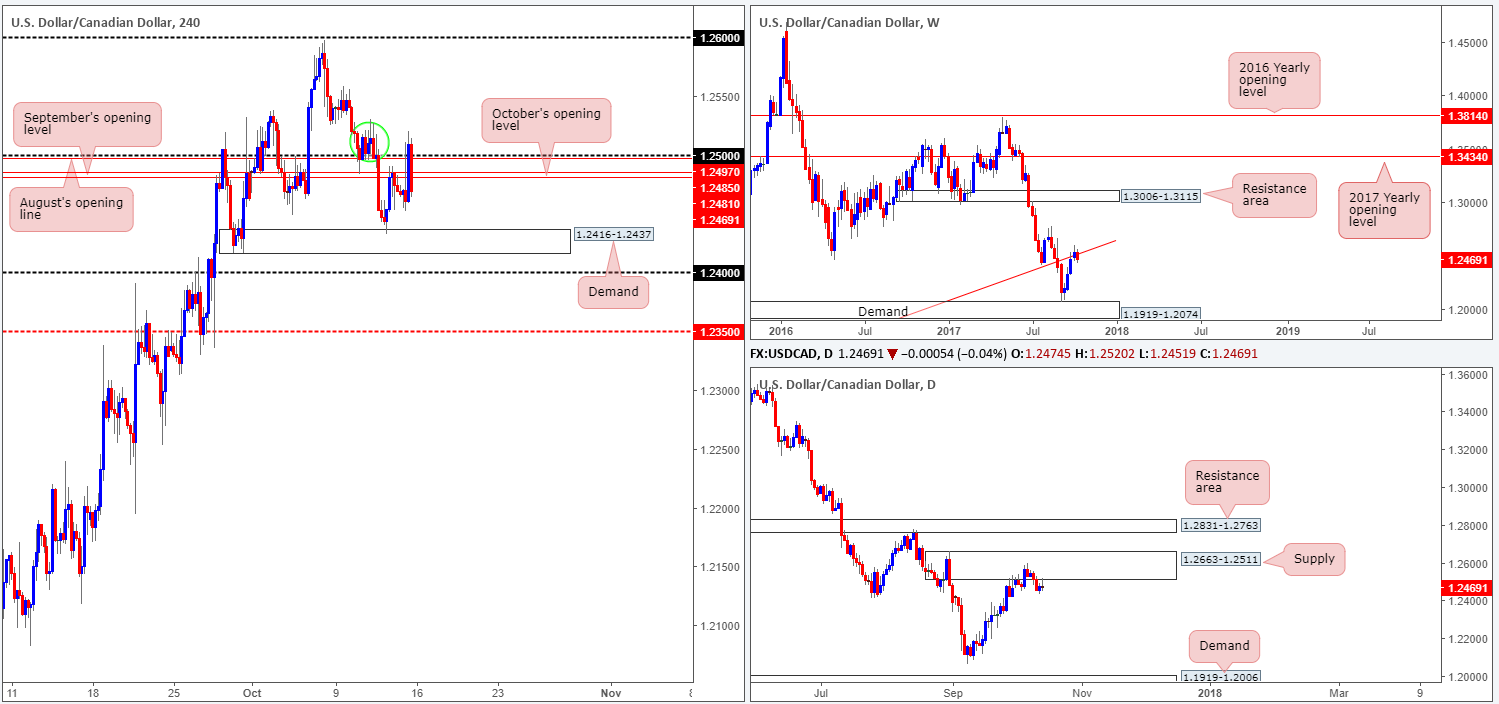Screen dimensions: 1499x704
Task: Click the '16' date on the 240 chart time axis
Action: coord(417,691)
